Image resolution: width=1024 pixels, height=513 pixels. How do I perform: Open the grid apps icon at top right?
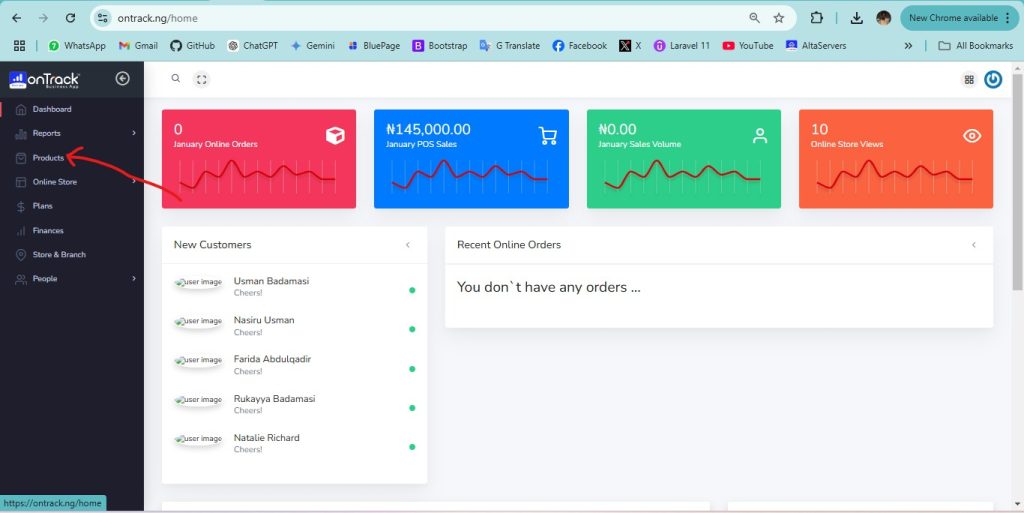tap(968, 80)
